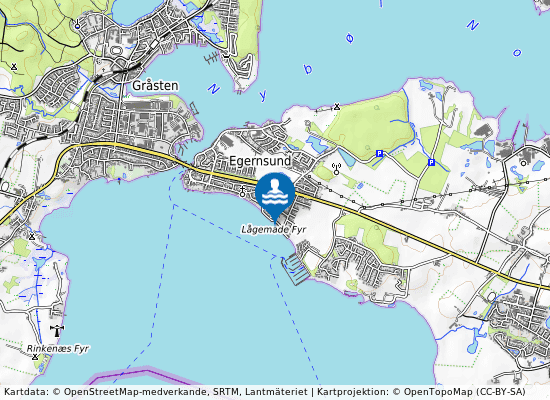Click the Rinkenæs Fyr label
This screenshot has width=550, height=400.
pos(58,348)
